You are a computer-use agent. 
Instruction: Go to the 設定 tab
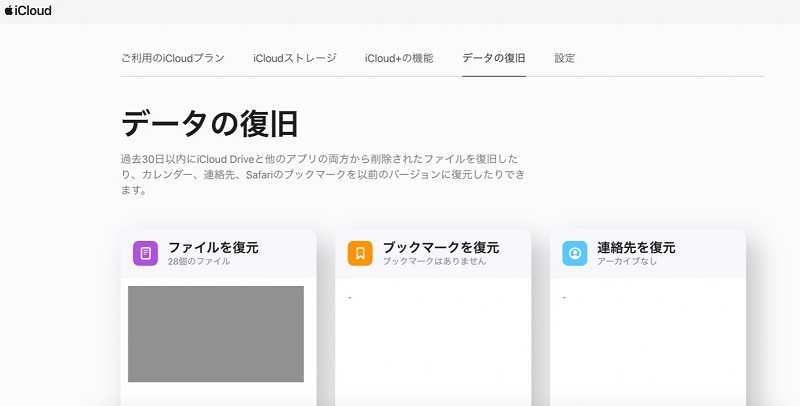click(565, 58)
